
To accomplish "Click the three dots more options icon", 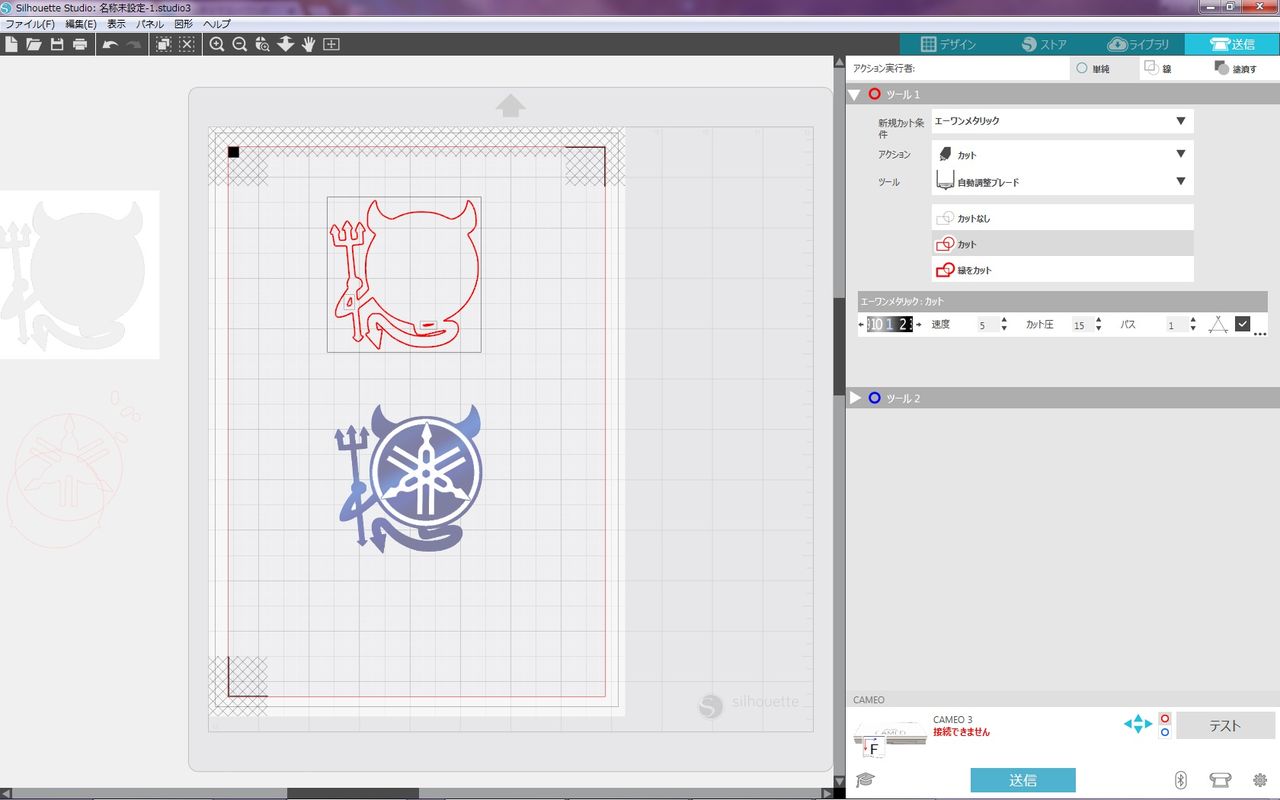I will [1260, 333].
